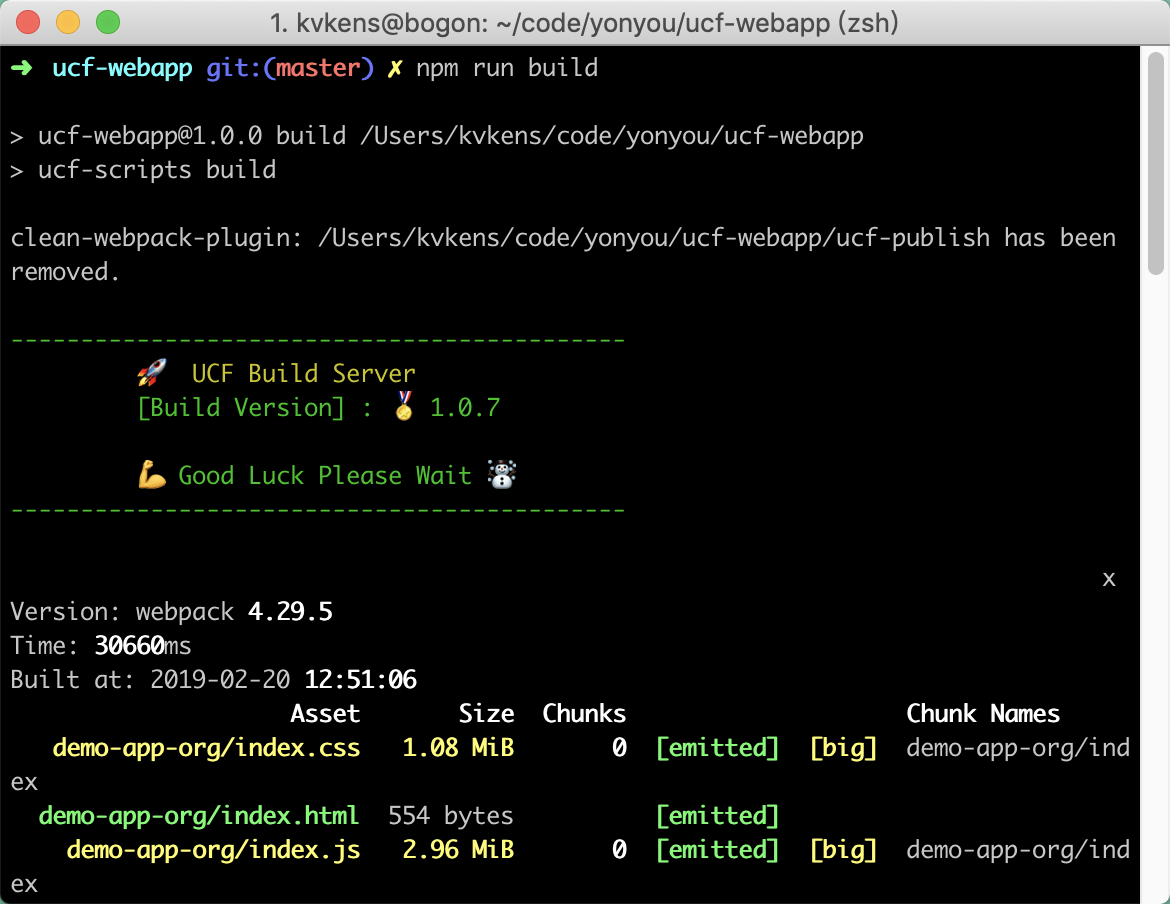
Task: Click webpack version '4.29.5'
Action: point(290,612)
